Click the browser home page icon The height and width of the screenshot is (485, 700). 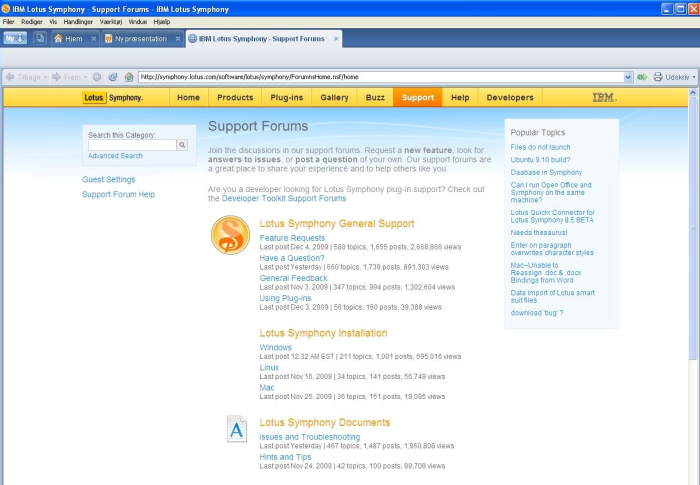129,77
